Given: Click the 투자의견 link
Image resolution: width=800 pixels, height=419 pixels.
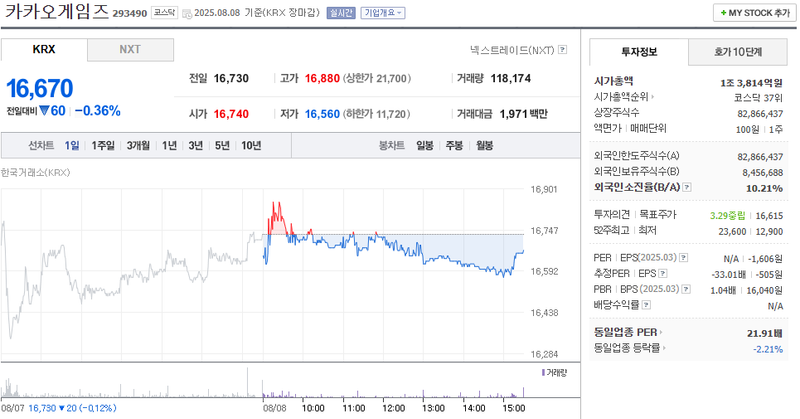Looking at the screenshot, I should pyautogui.click(x=612, y=214).
